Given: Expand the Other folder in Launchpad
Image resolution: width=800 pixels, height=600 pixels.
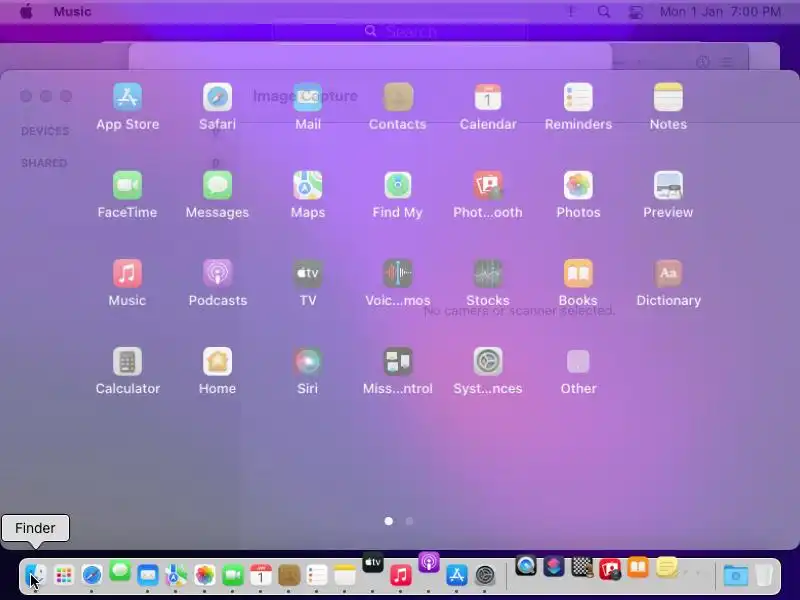Looking at the screenshot, I should pyautogui.click(x=578, y=362).
